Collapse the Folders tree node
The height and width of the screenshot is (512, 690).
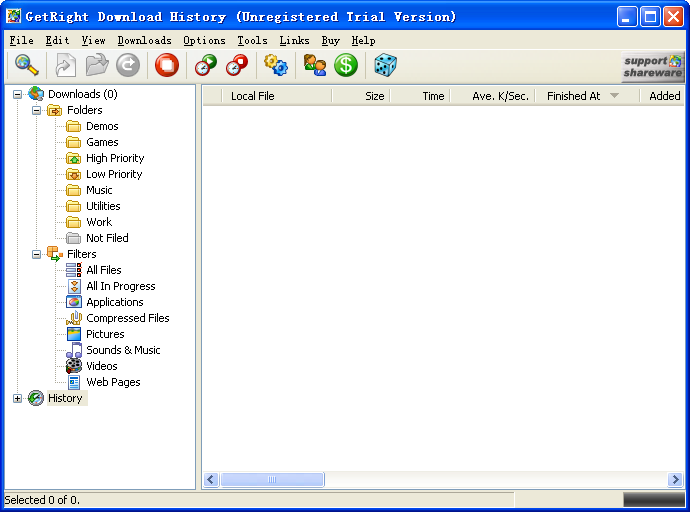point(37,110)
